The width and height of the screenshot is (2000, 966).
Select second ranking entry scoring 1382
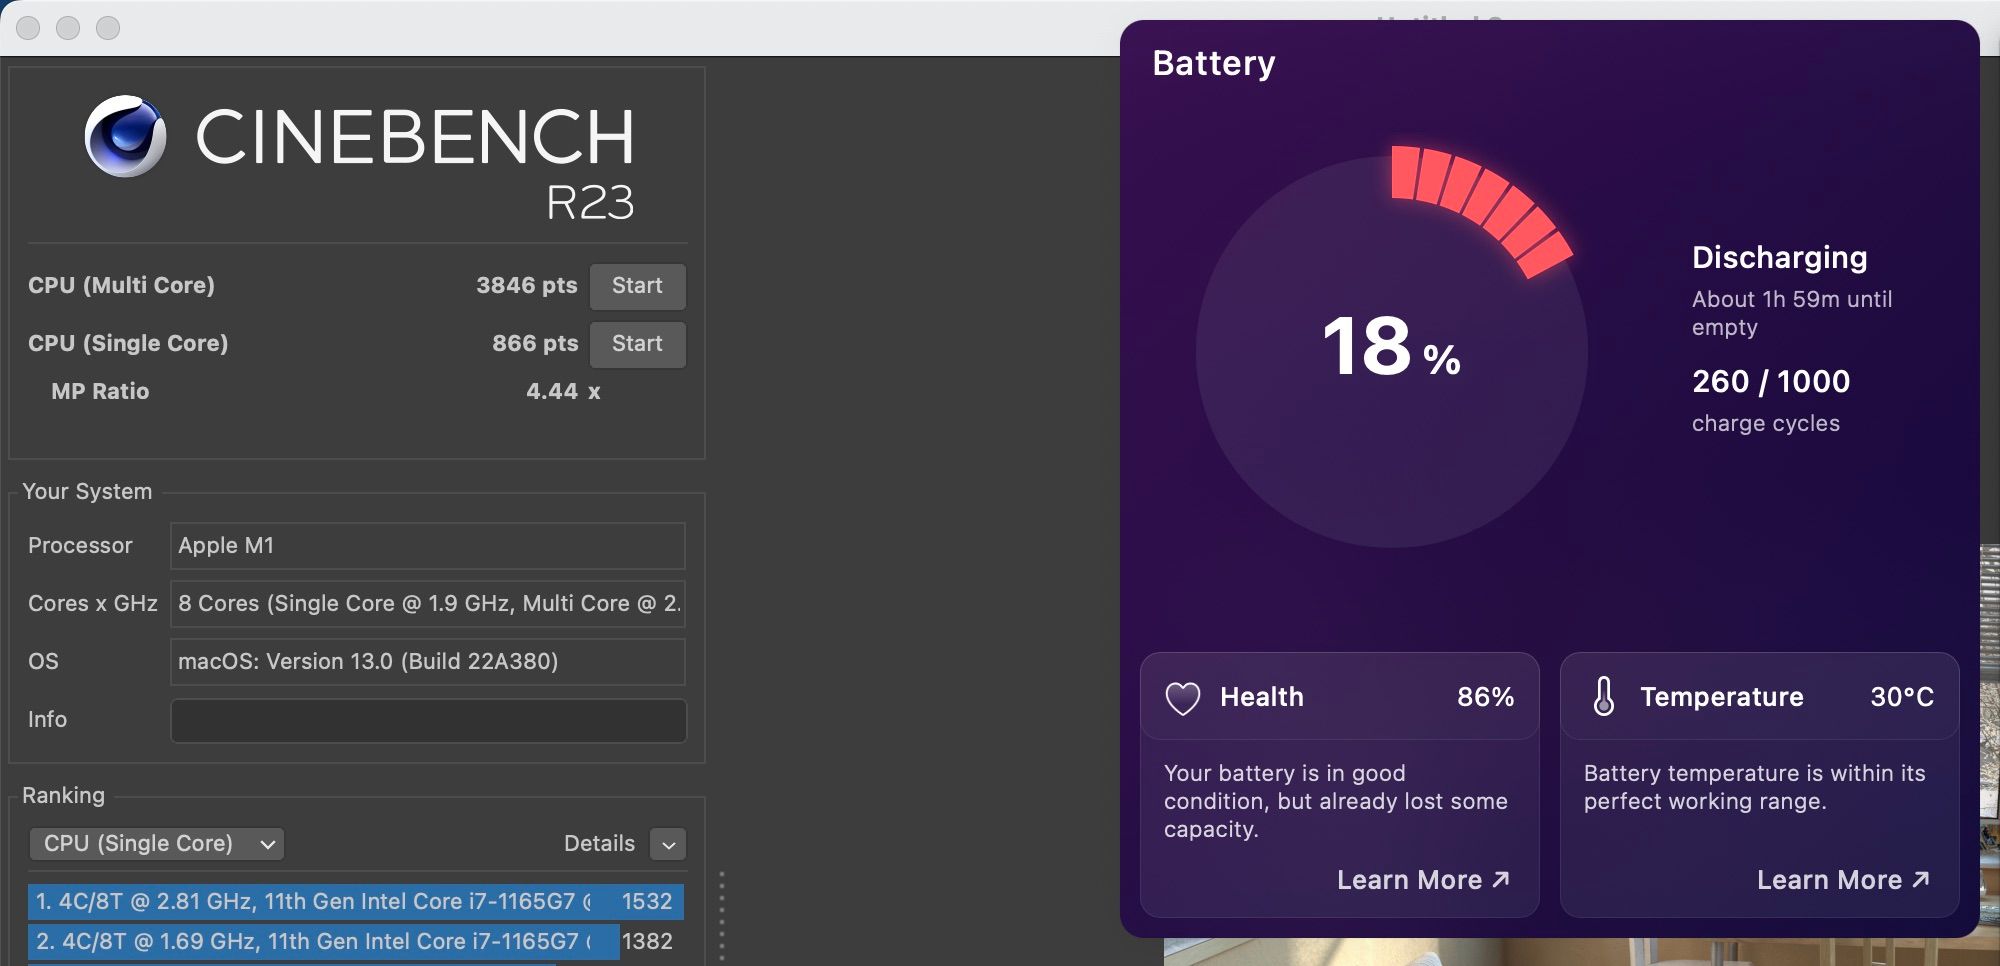coord(355,941)
